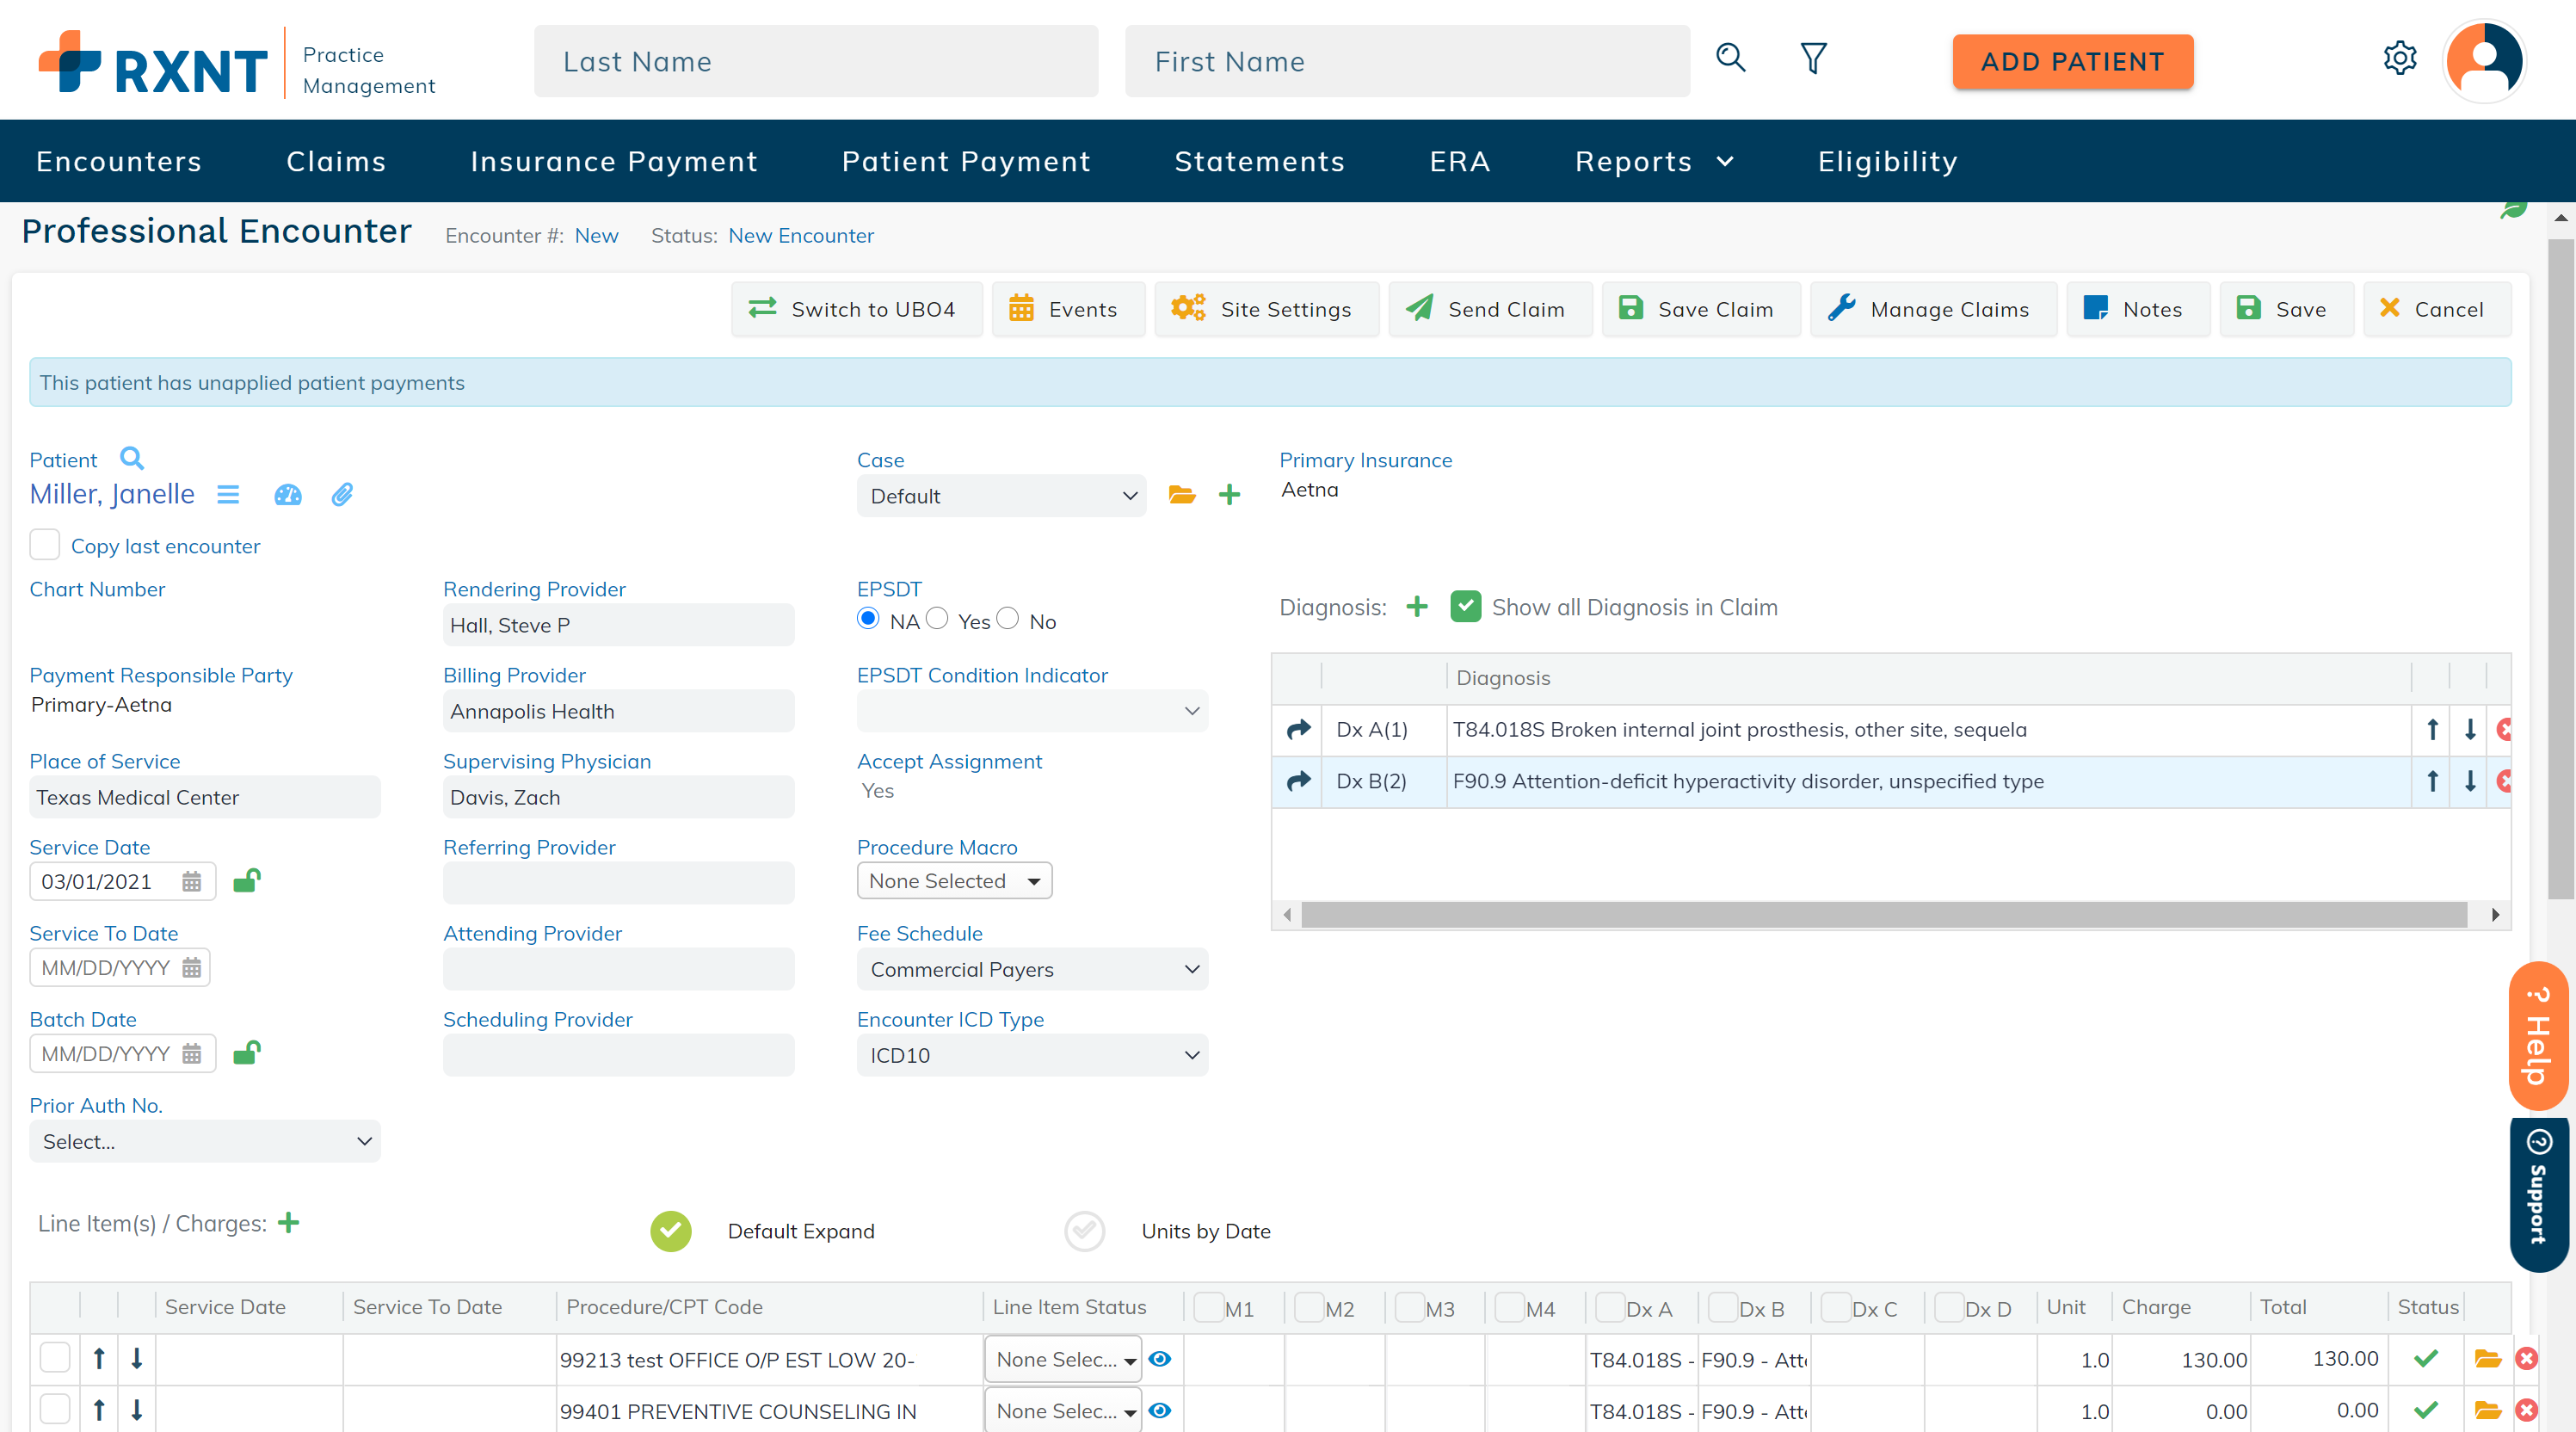
Task: Toggle the Service Date lock icon
Action: coord(247,880)
